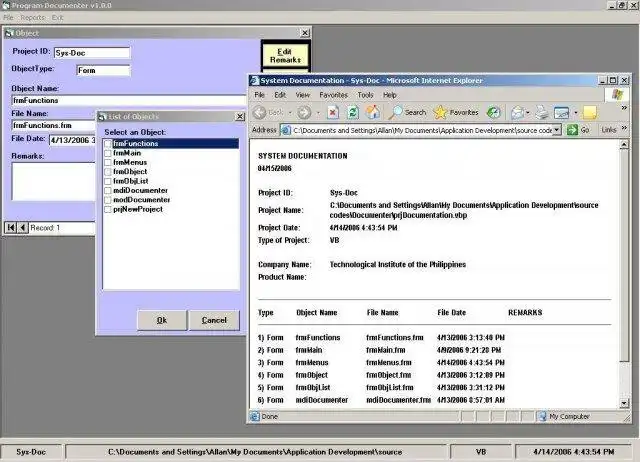The width and height of the screenshot is (640, 462).
Task: Open the Search pane in Internet Explorer
Action: 407,112
